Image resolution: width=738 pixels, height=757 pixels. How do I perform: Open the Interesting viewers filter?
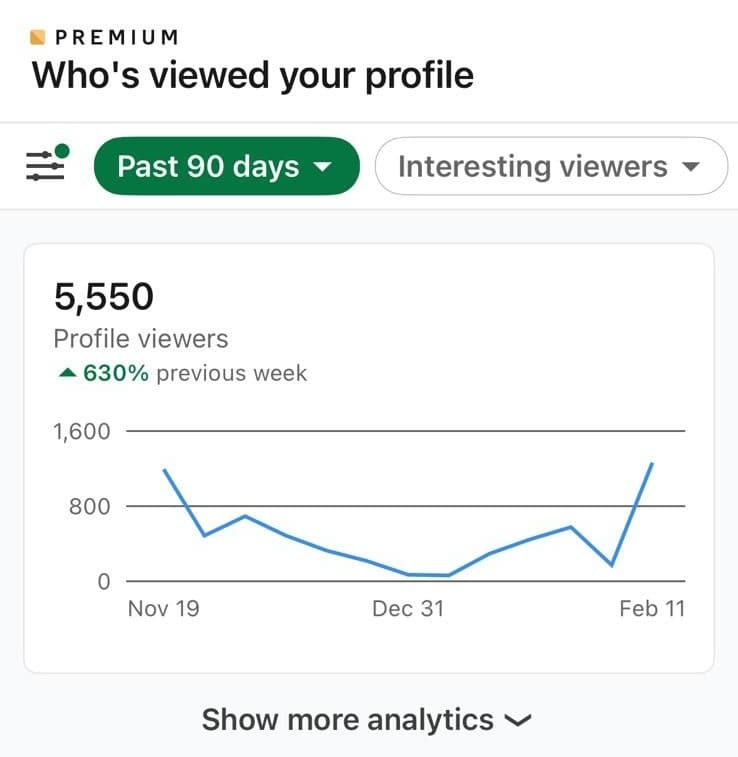[x=550, y=166]
